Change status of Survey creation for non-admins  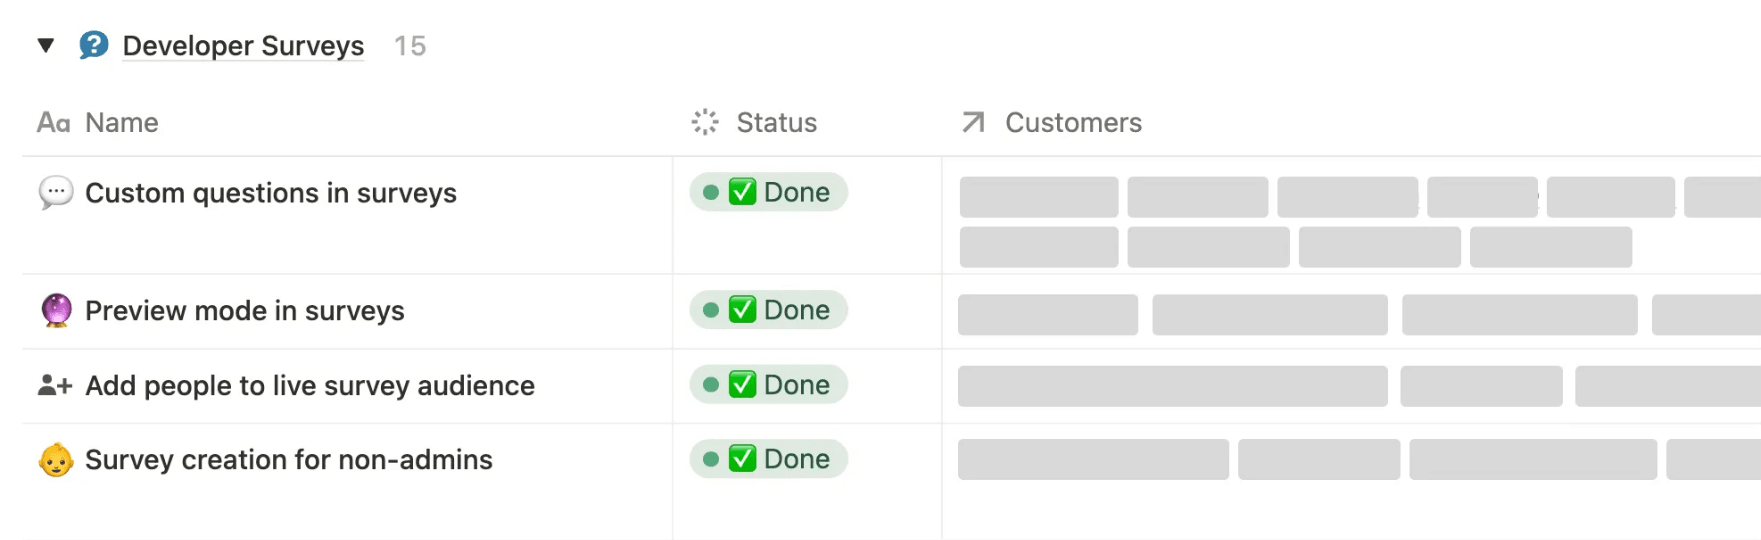[768, 459]
